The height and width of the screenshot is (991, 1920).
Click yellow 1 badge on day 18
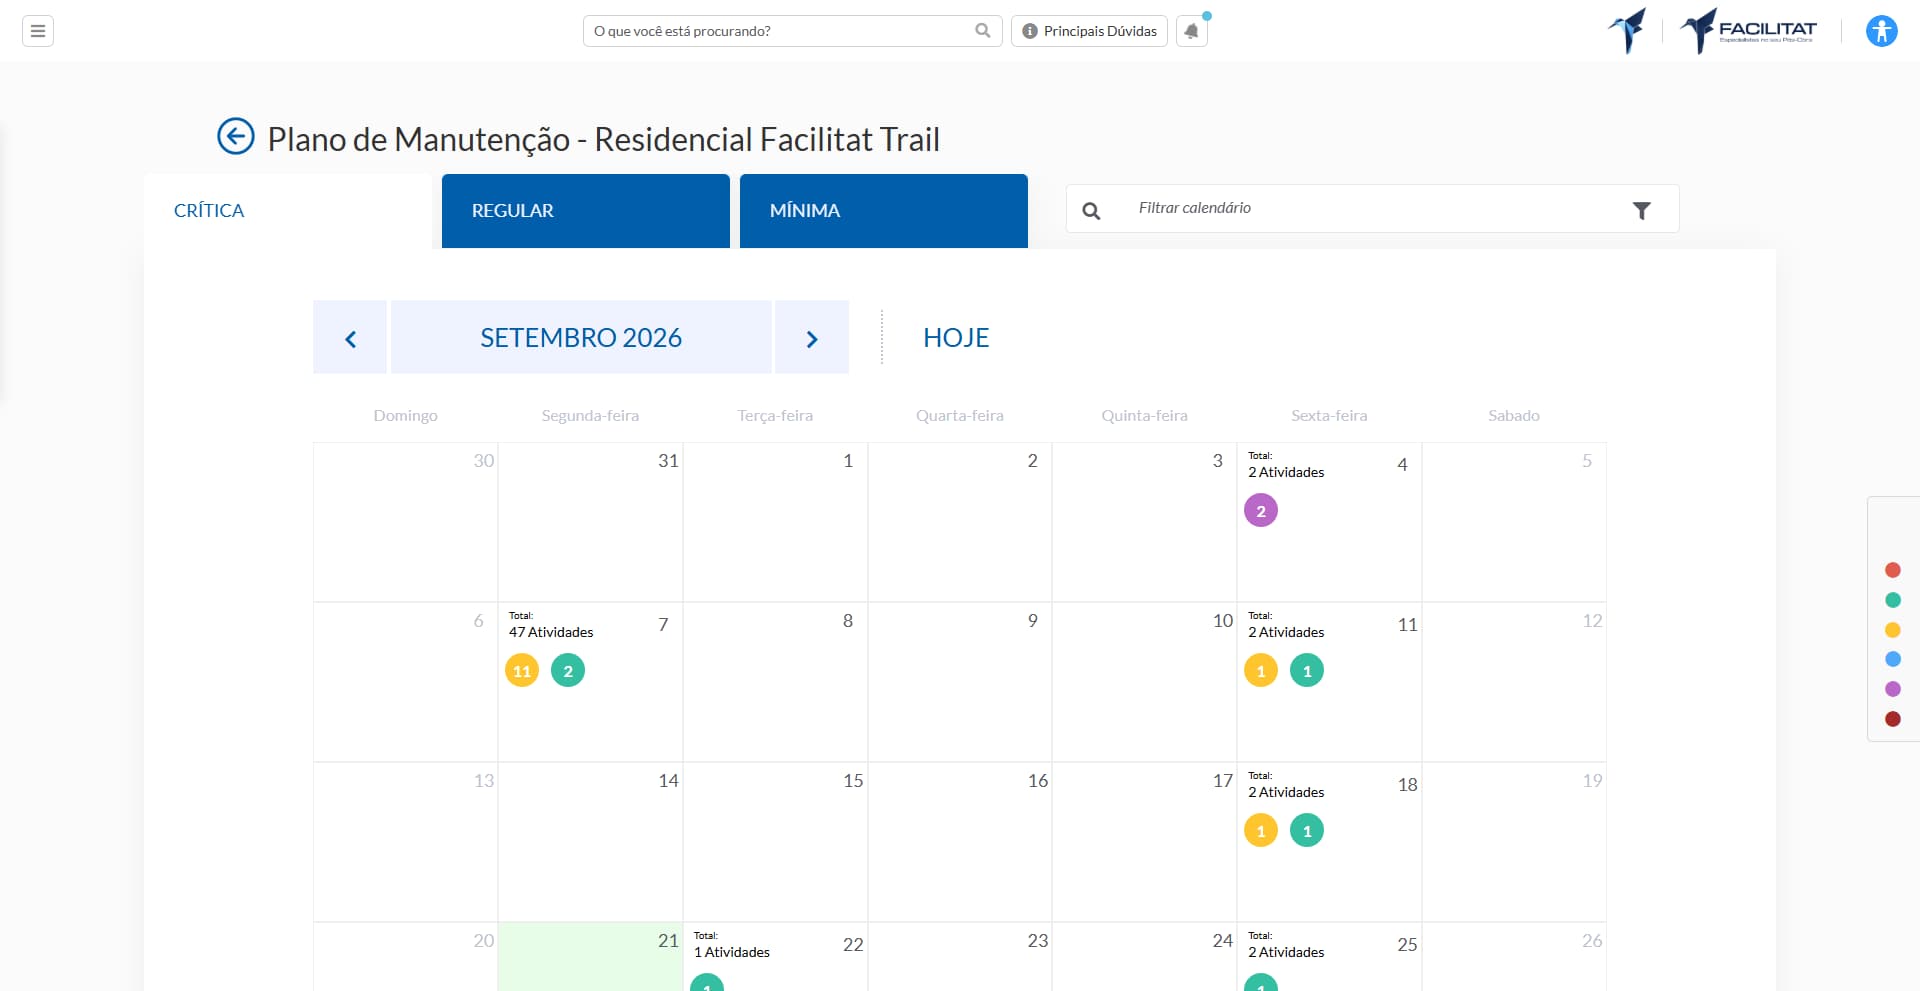(x=1261, y=831)
